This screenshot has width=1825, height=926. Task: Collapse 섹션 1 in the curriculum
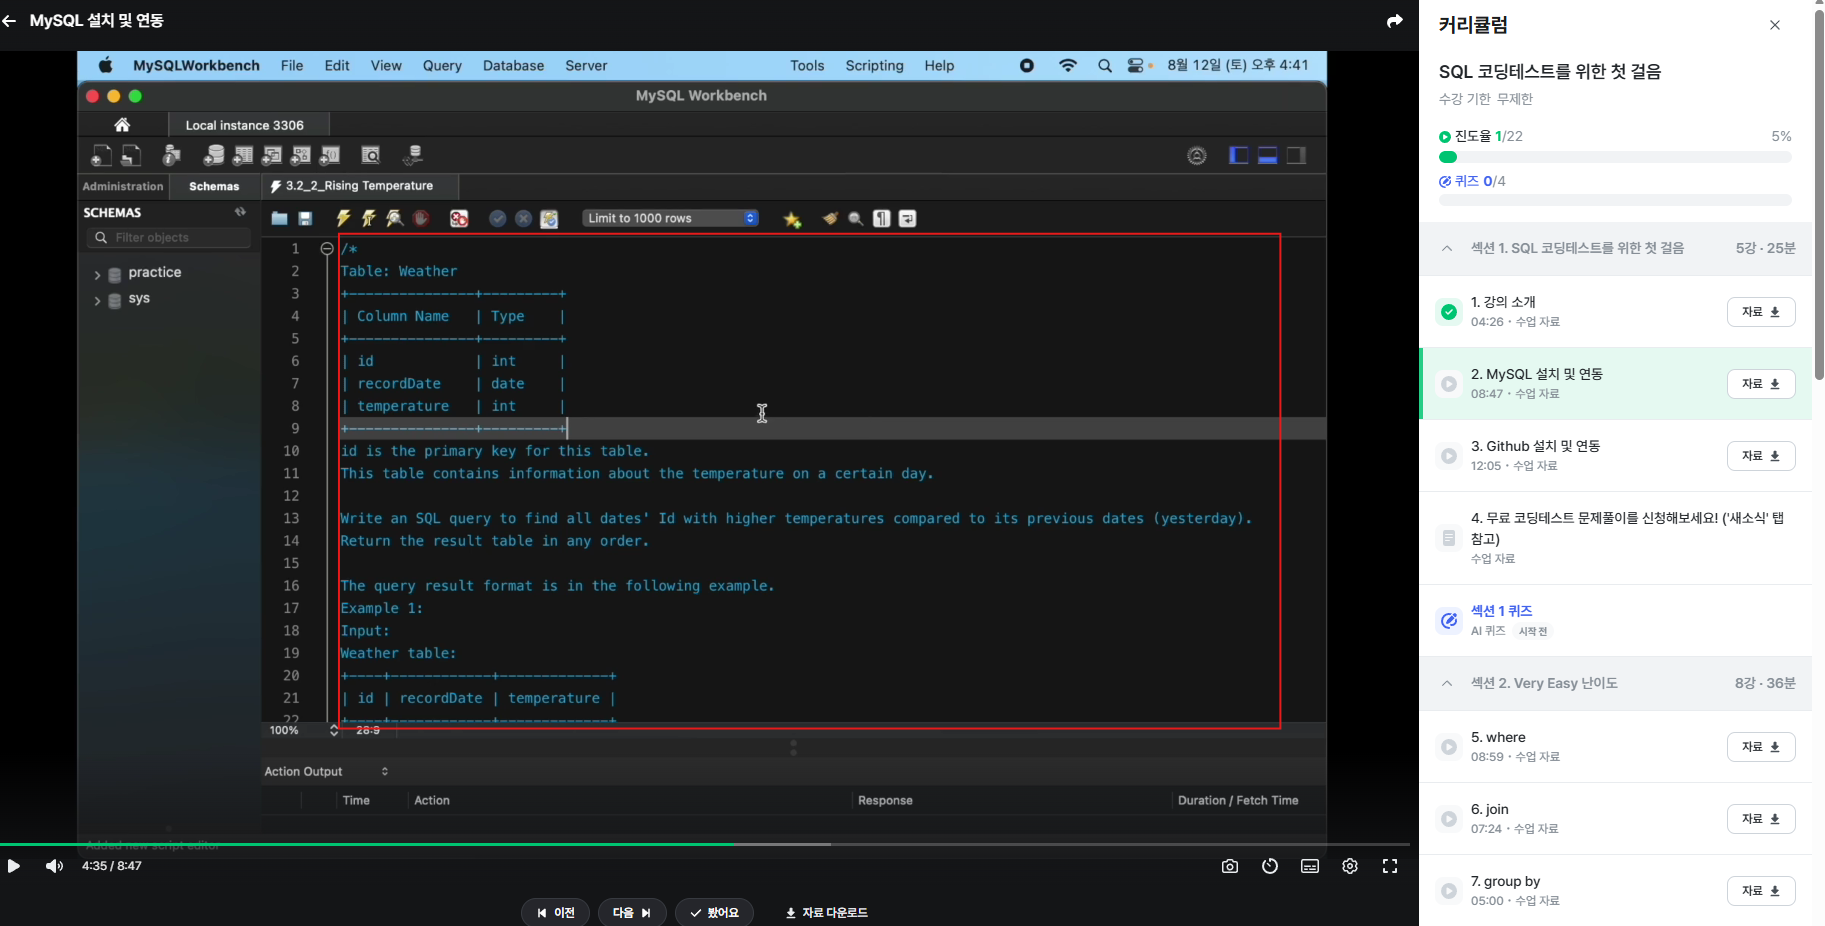point(1447,248)
